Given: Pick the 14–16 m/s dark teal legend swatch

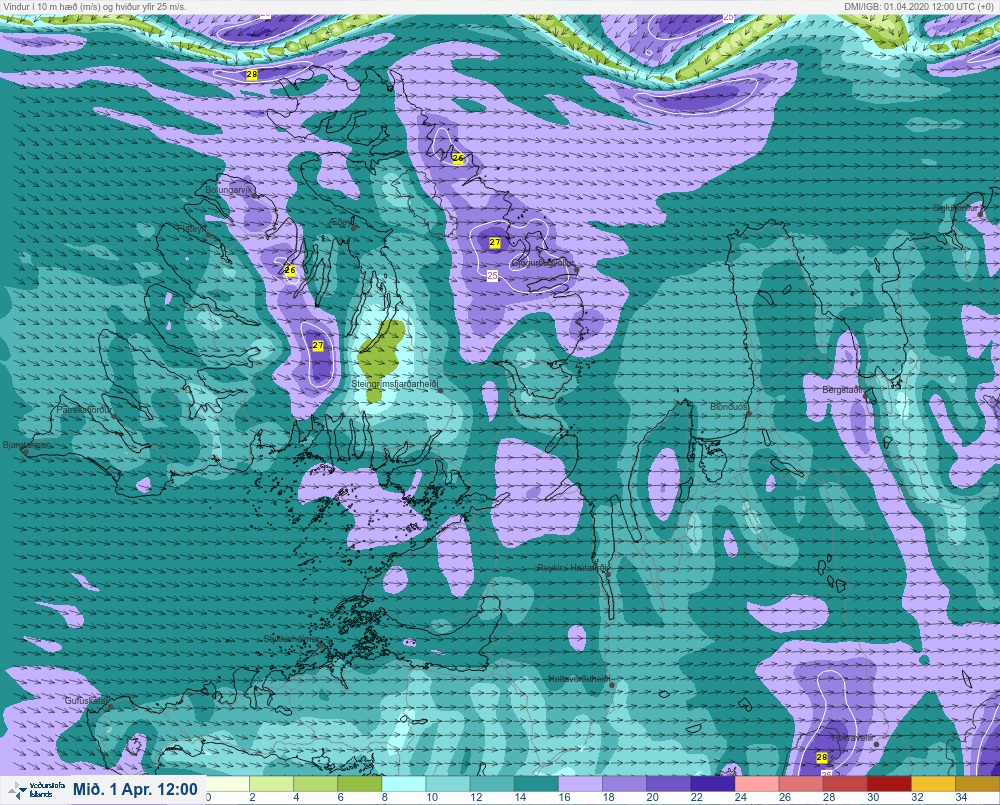Looking at the screenshot, I should click(x=536, y=783).
